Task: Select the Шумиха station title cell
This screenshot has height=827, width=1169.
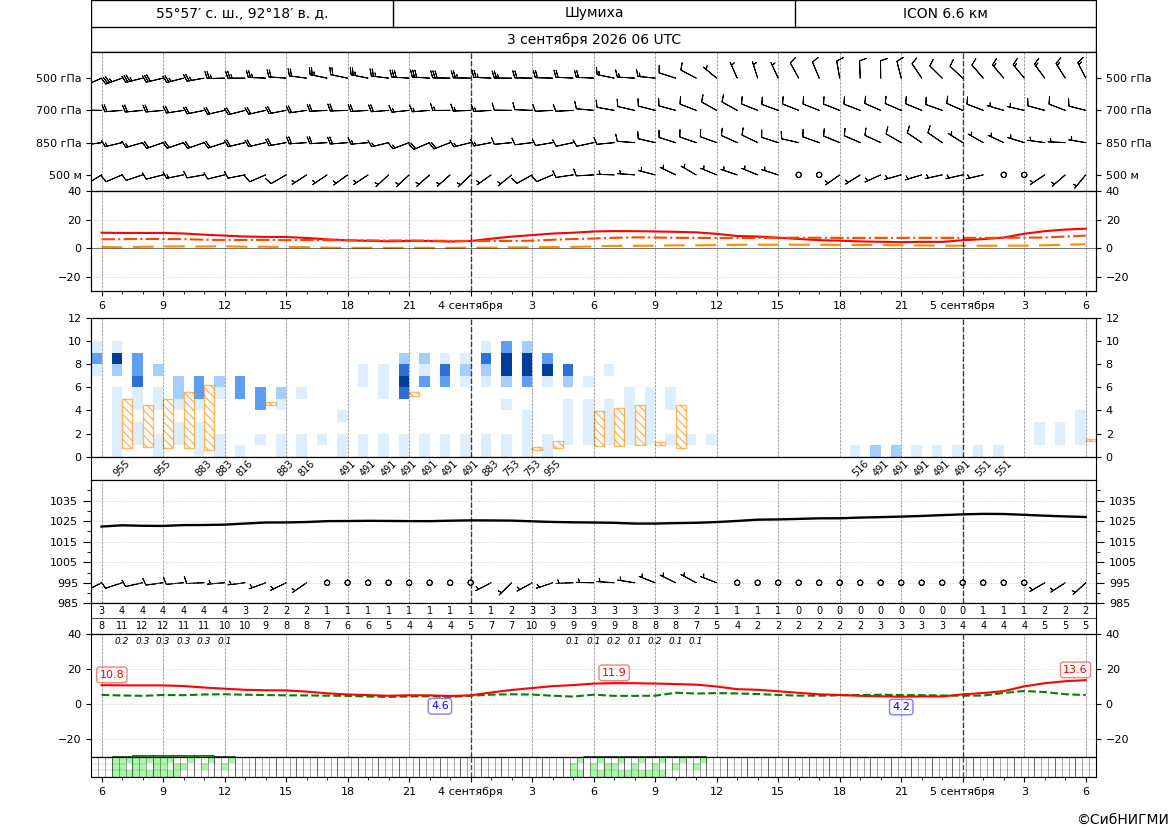Action: tap(594, 13)
